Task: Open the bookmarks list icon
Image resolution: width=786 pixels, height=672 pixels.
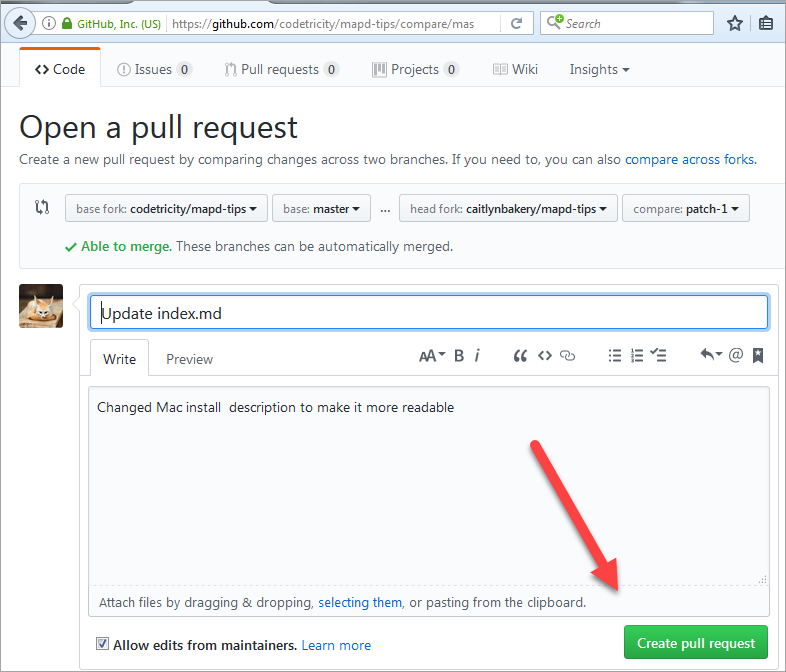Action: click(x=765, y=23)
